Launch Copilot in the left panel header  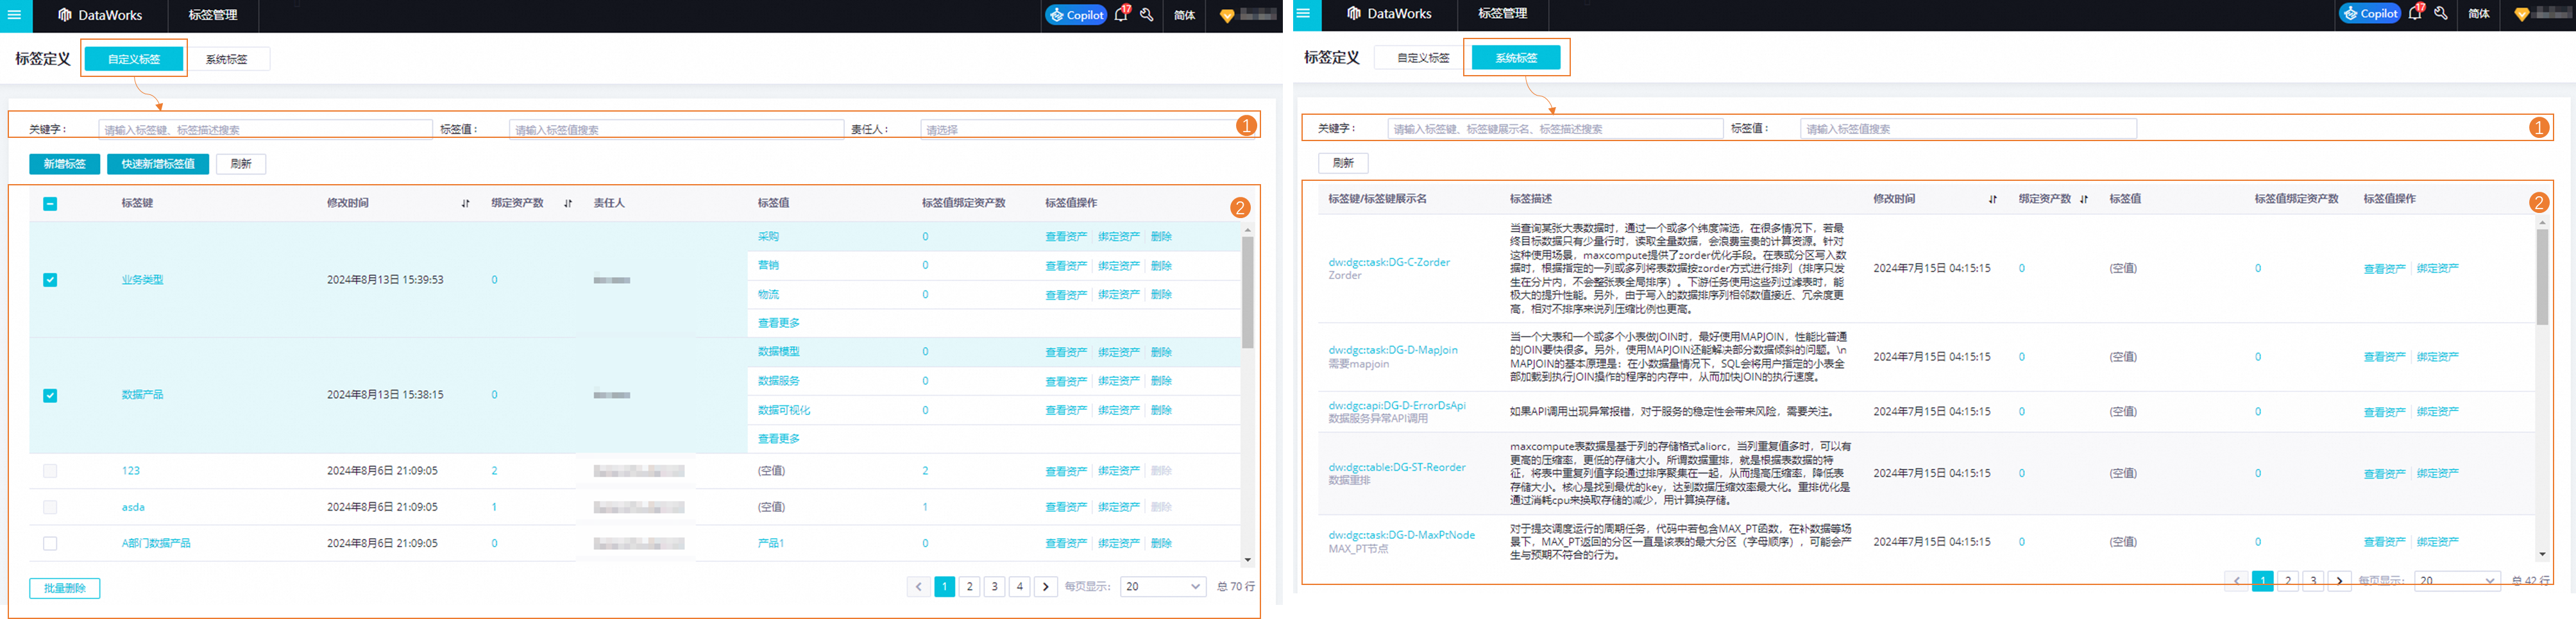1076,15
